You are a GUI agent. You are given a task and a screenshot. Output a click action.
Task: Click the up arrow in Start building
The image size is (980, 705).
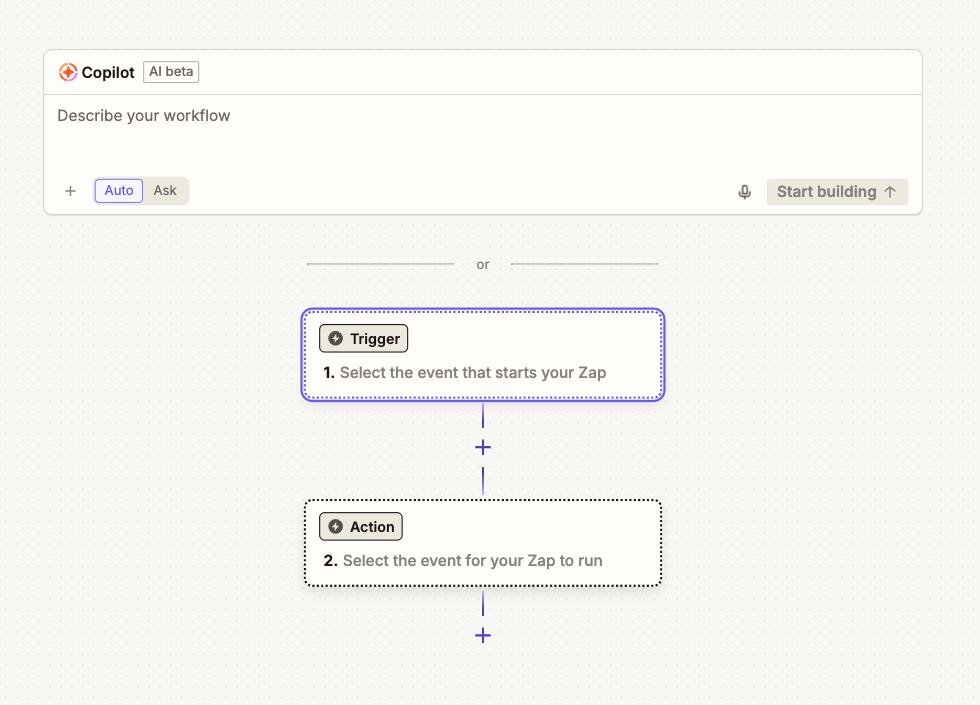coord(890,192)
